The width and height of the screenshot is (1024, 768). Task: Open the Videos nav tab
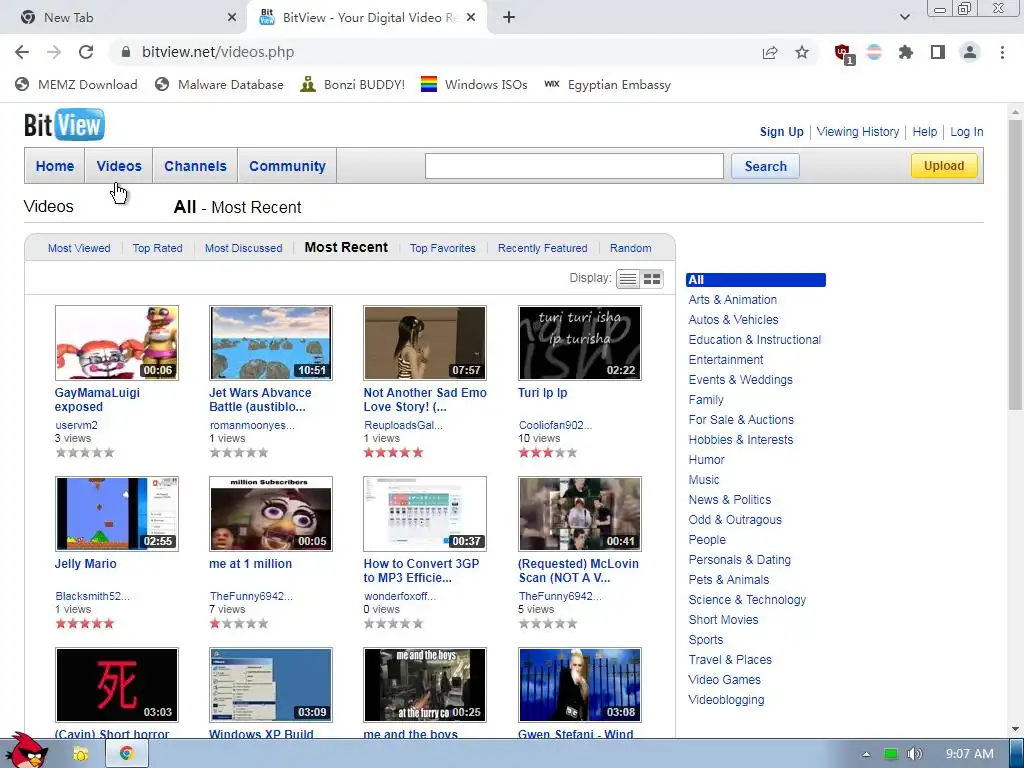pos(119,166)
